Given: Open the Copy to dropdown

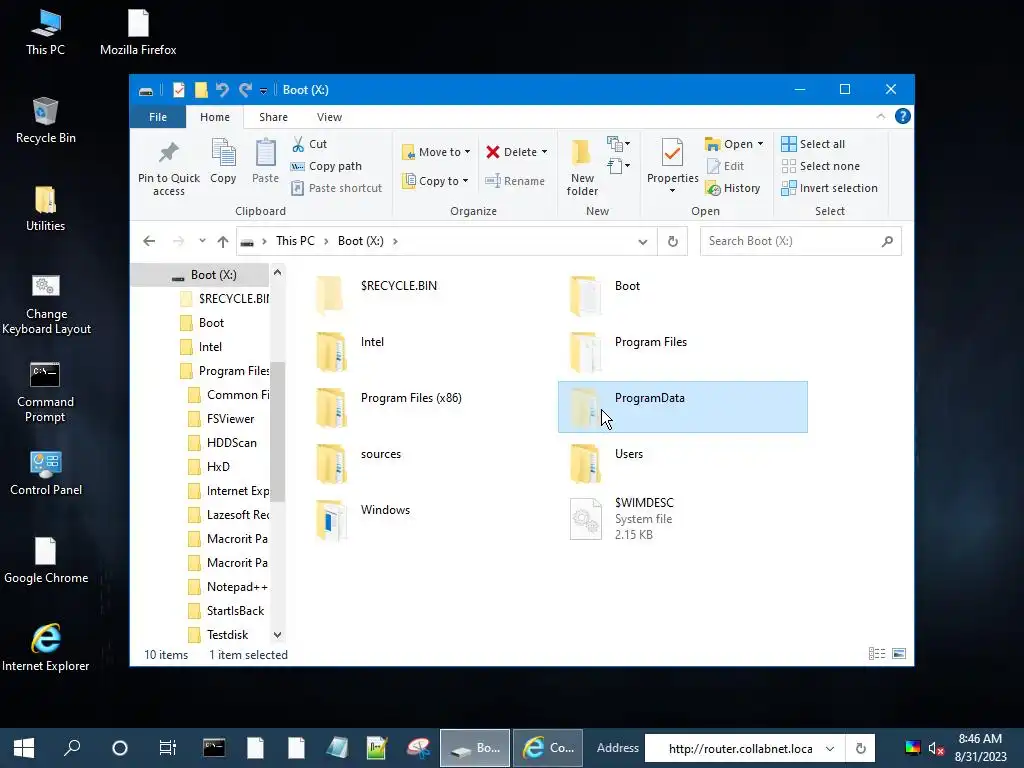Looking at the screenshot, I should point(436,181).
